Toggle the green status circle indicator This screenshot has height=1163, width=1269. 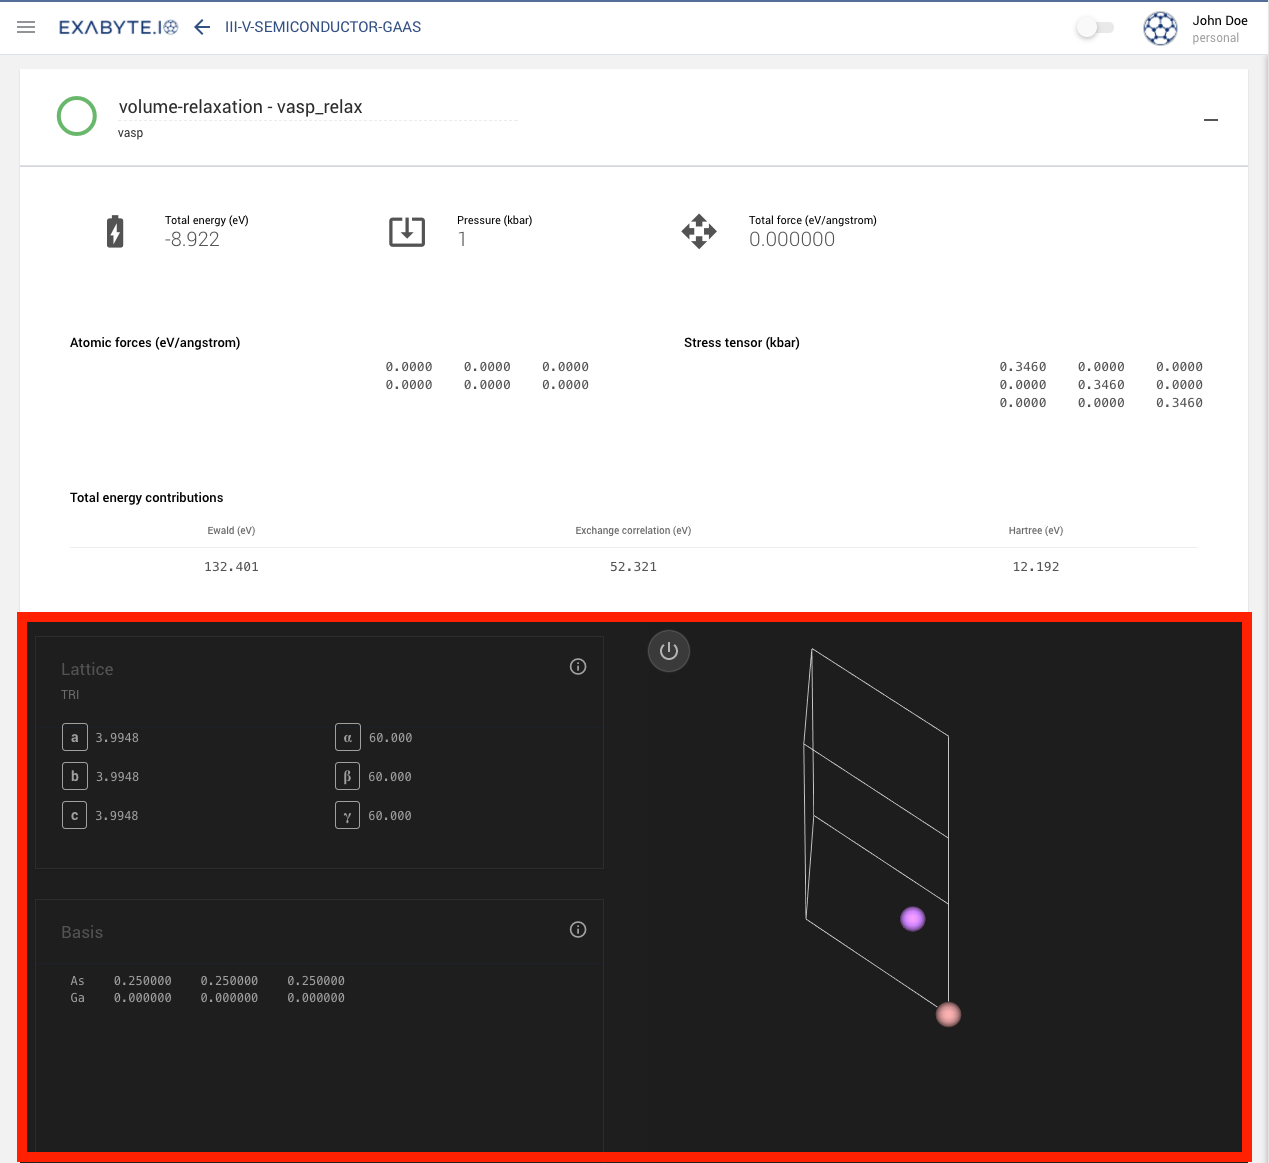pyautogui.click(x=76, y=116)
